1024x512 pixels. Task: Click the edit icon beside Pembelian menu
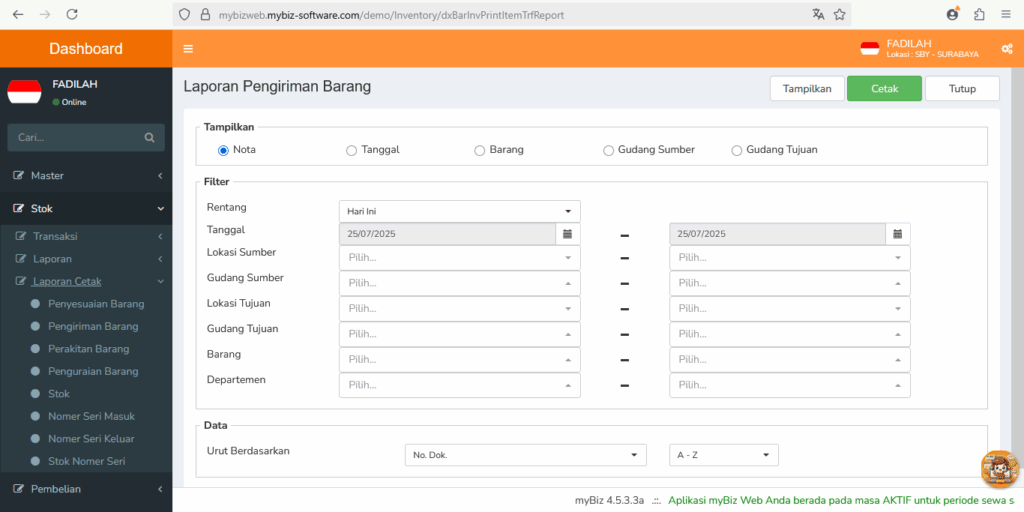[18, 488]
